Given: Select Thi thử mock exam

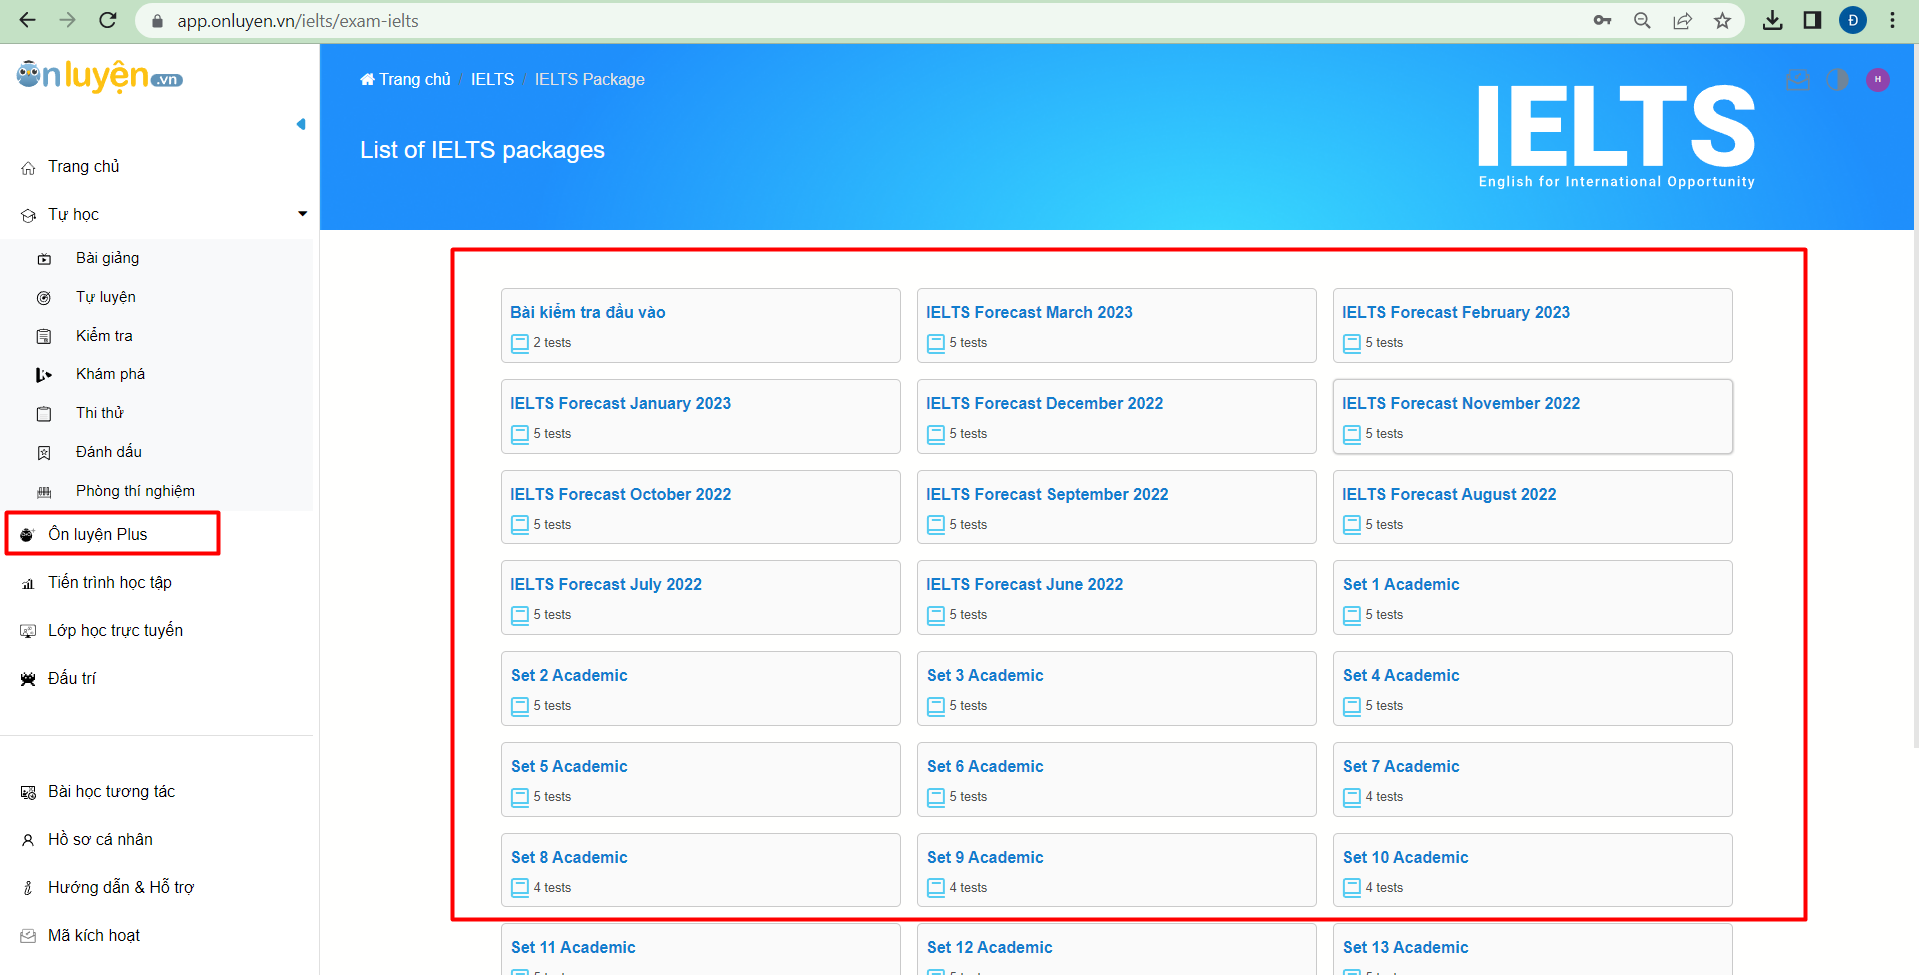Looking at the screenshot, I should click(x=99, y=413).
